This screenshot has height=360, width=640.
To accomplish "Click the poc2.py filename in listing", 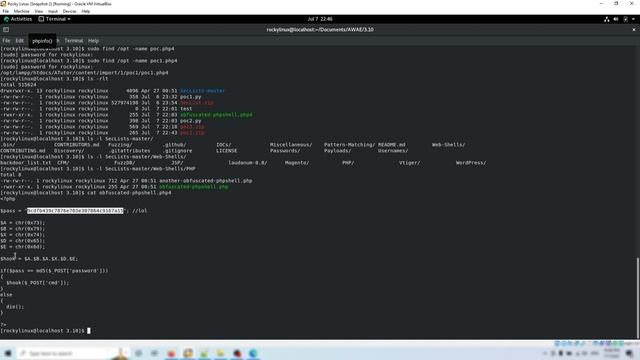I will click(x=191, y=121).
